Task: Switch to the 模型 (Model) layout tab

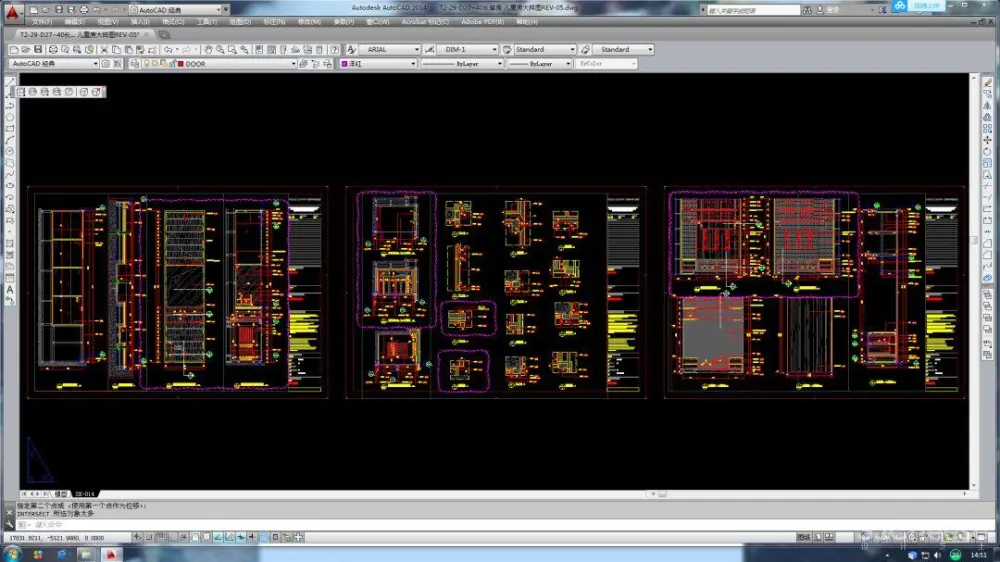Action: (61, 494)
